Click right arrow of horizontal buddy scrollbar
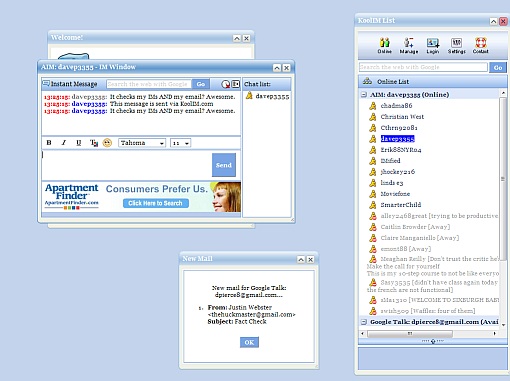510x381 pixels. pos(495,333)
